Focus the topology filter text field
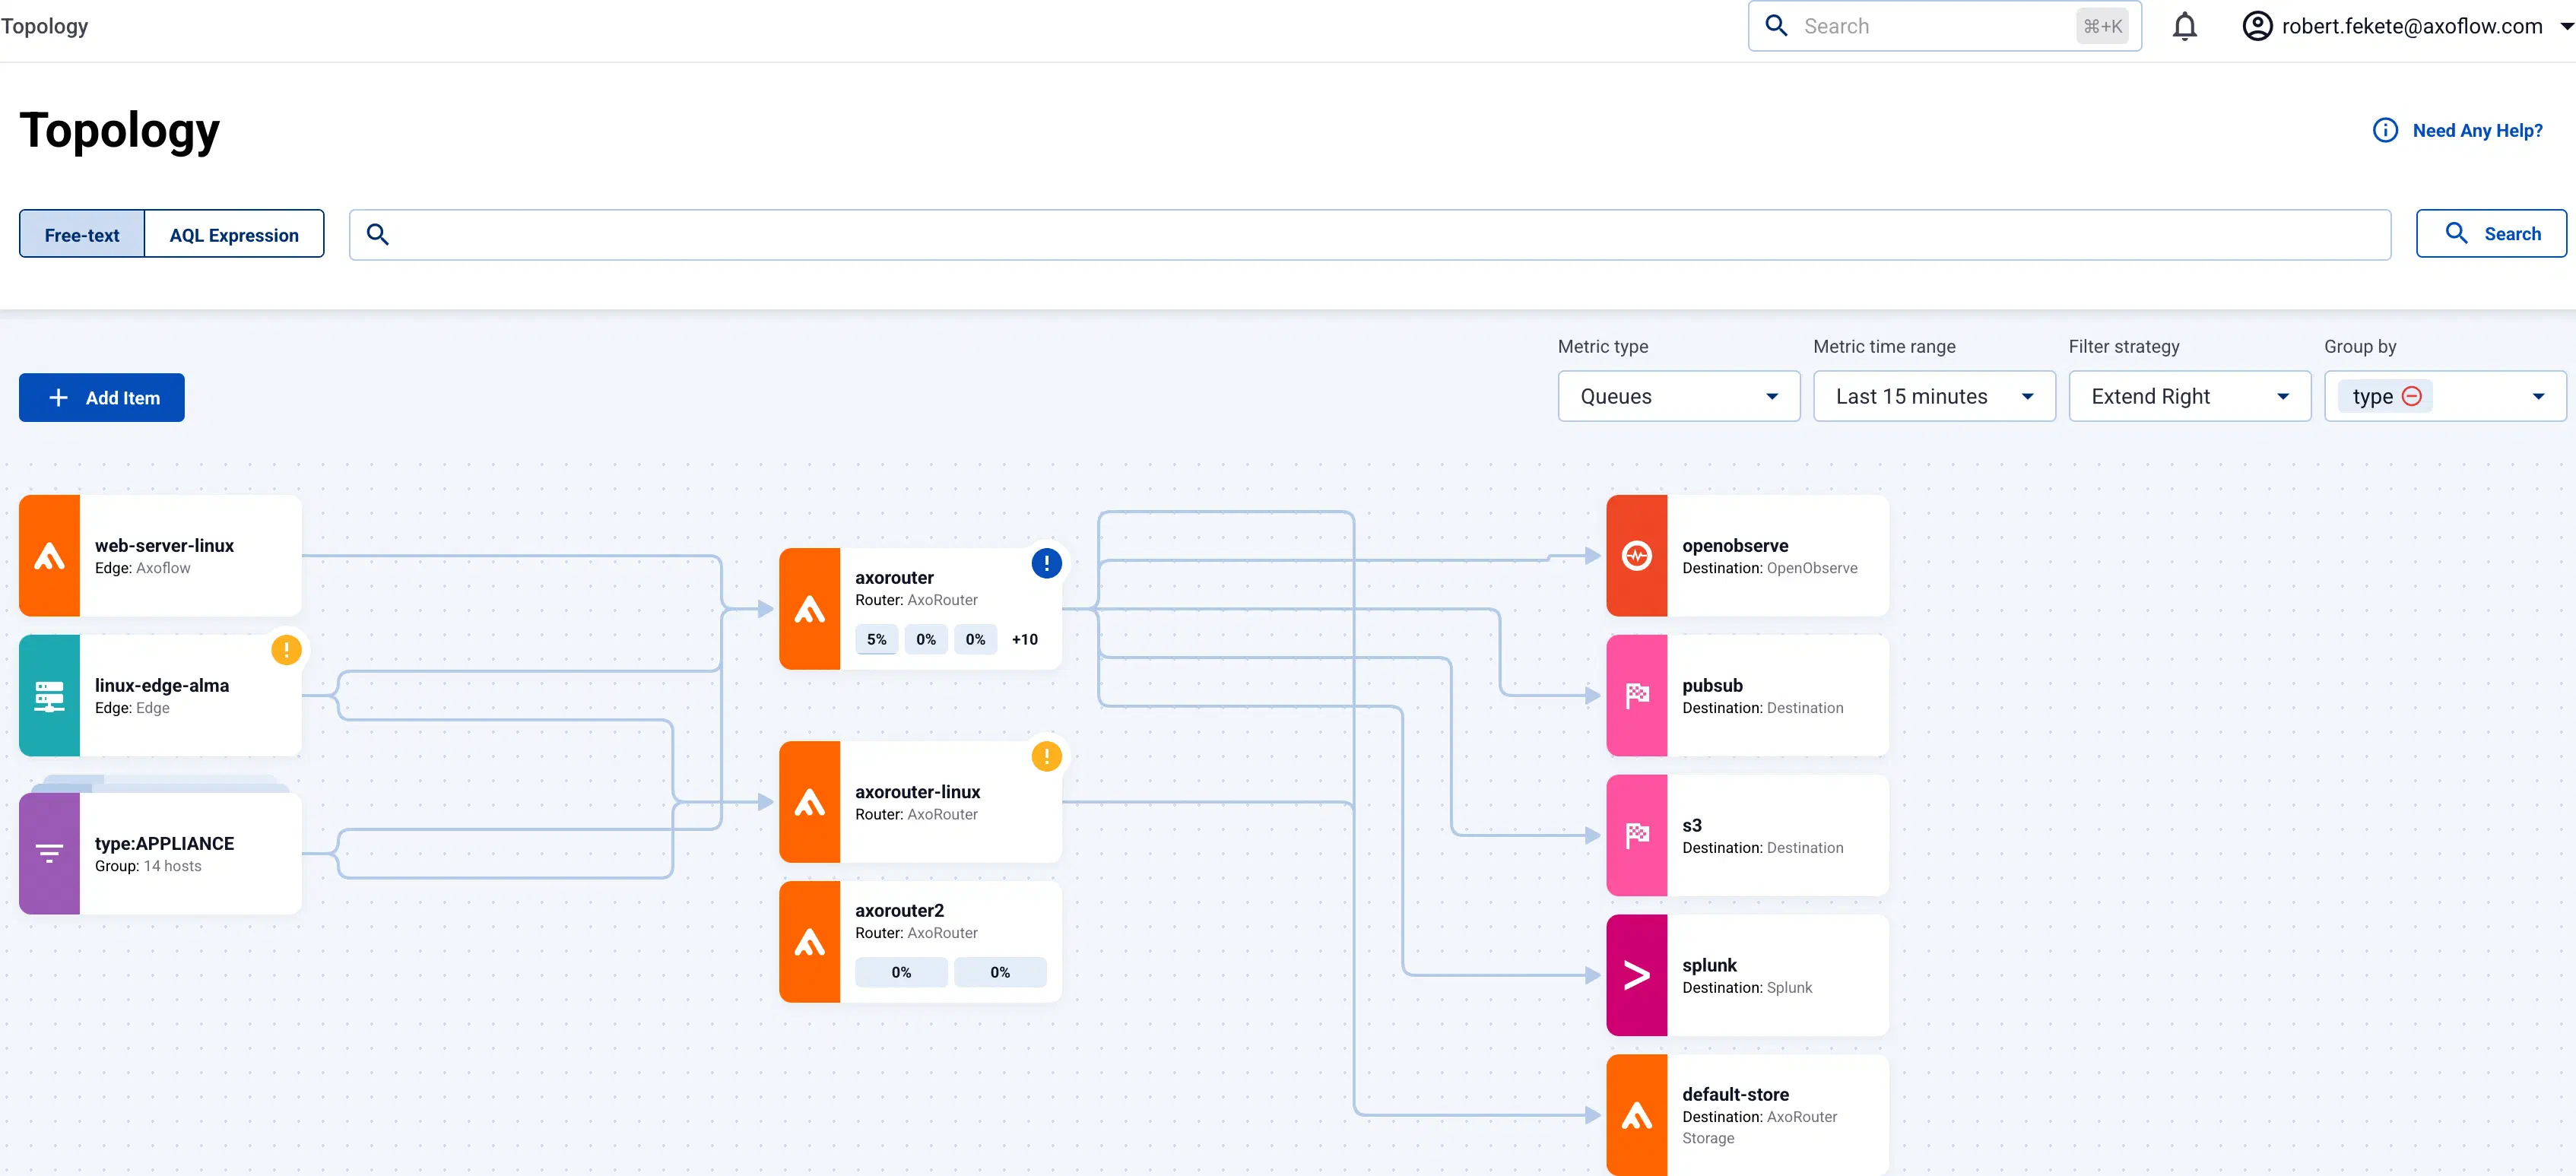This screenshot has width=2576, height=1176. (1370, 235)
